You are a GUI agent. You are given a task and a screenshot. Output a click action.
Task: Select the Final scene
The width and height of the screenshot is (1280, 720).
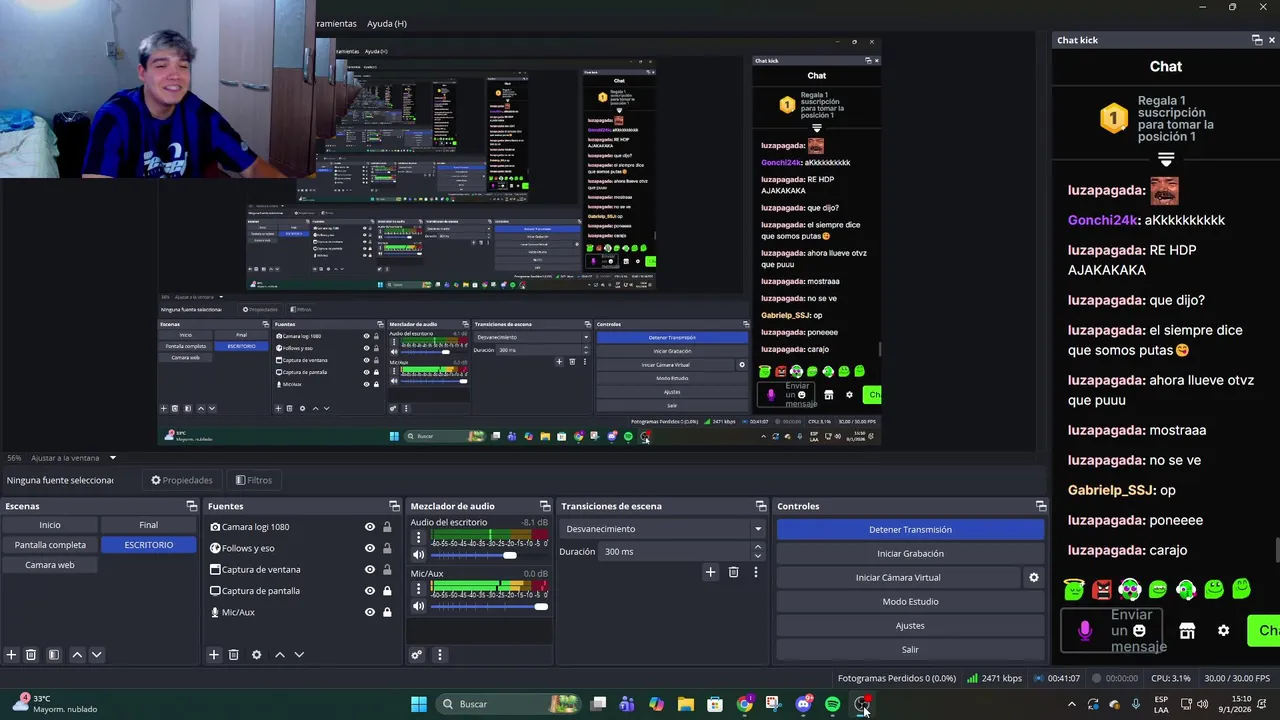click(148, 525)
